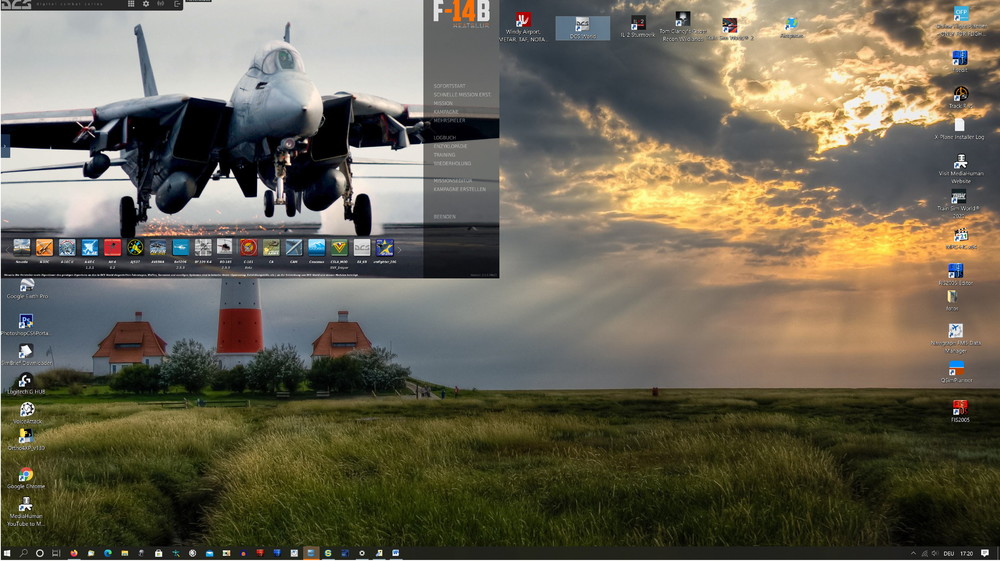The height and width of the screenshot is (561, 1000).
Task: Select DCS World desktop shortcut
Action: tap(582, 28)
